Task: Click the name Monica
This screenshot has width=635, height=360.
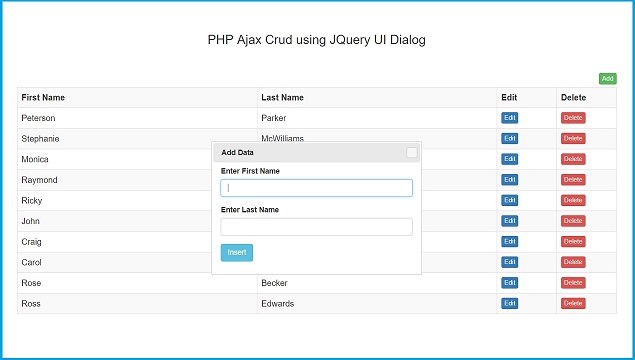Action: pyautogui.click(x=35, y=159)
